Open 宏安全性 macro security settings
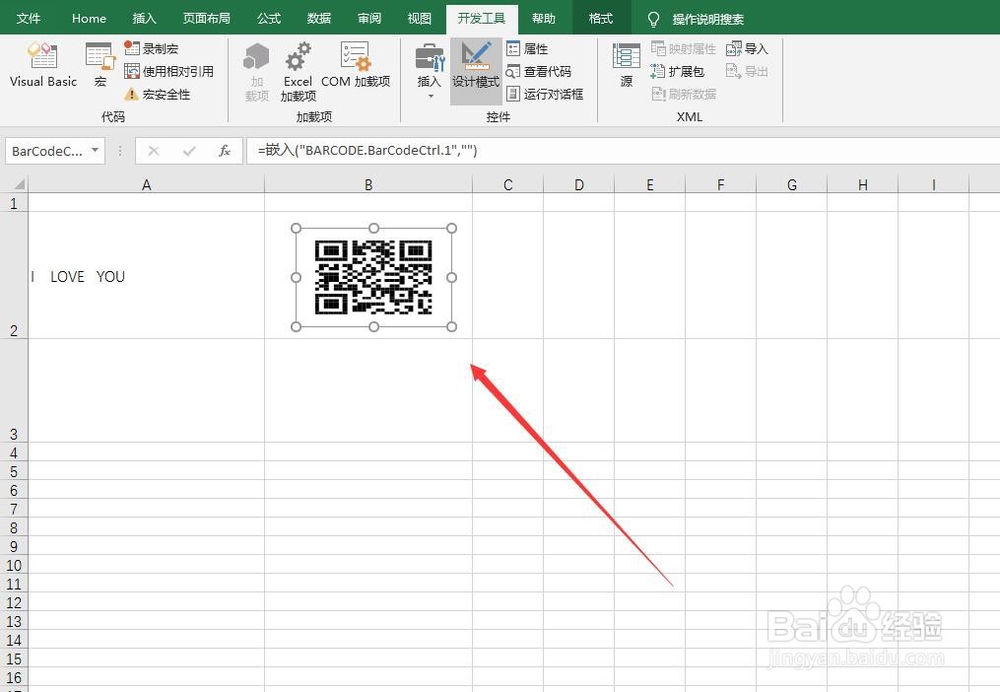Screen dimensions: 1000x692 click(x=157, y=94)
